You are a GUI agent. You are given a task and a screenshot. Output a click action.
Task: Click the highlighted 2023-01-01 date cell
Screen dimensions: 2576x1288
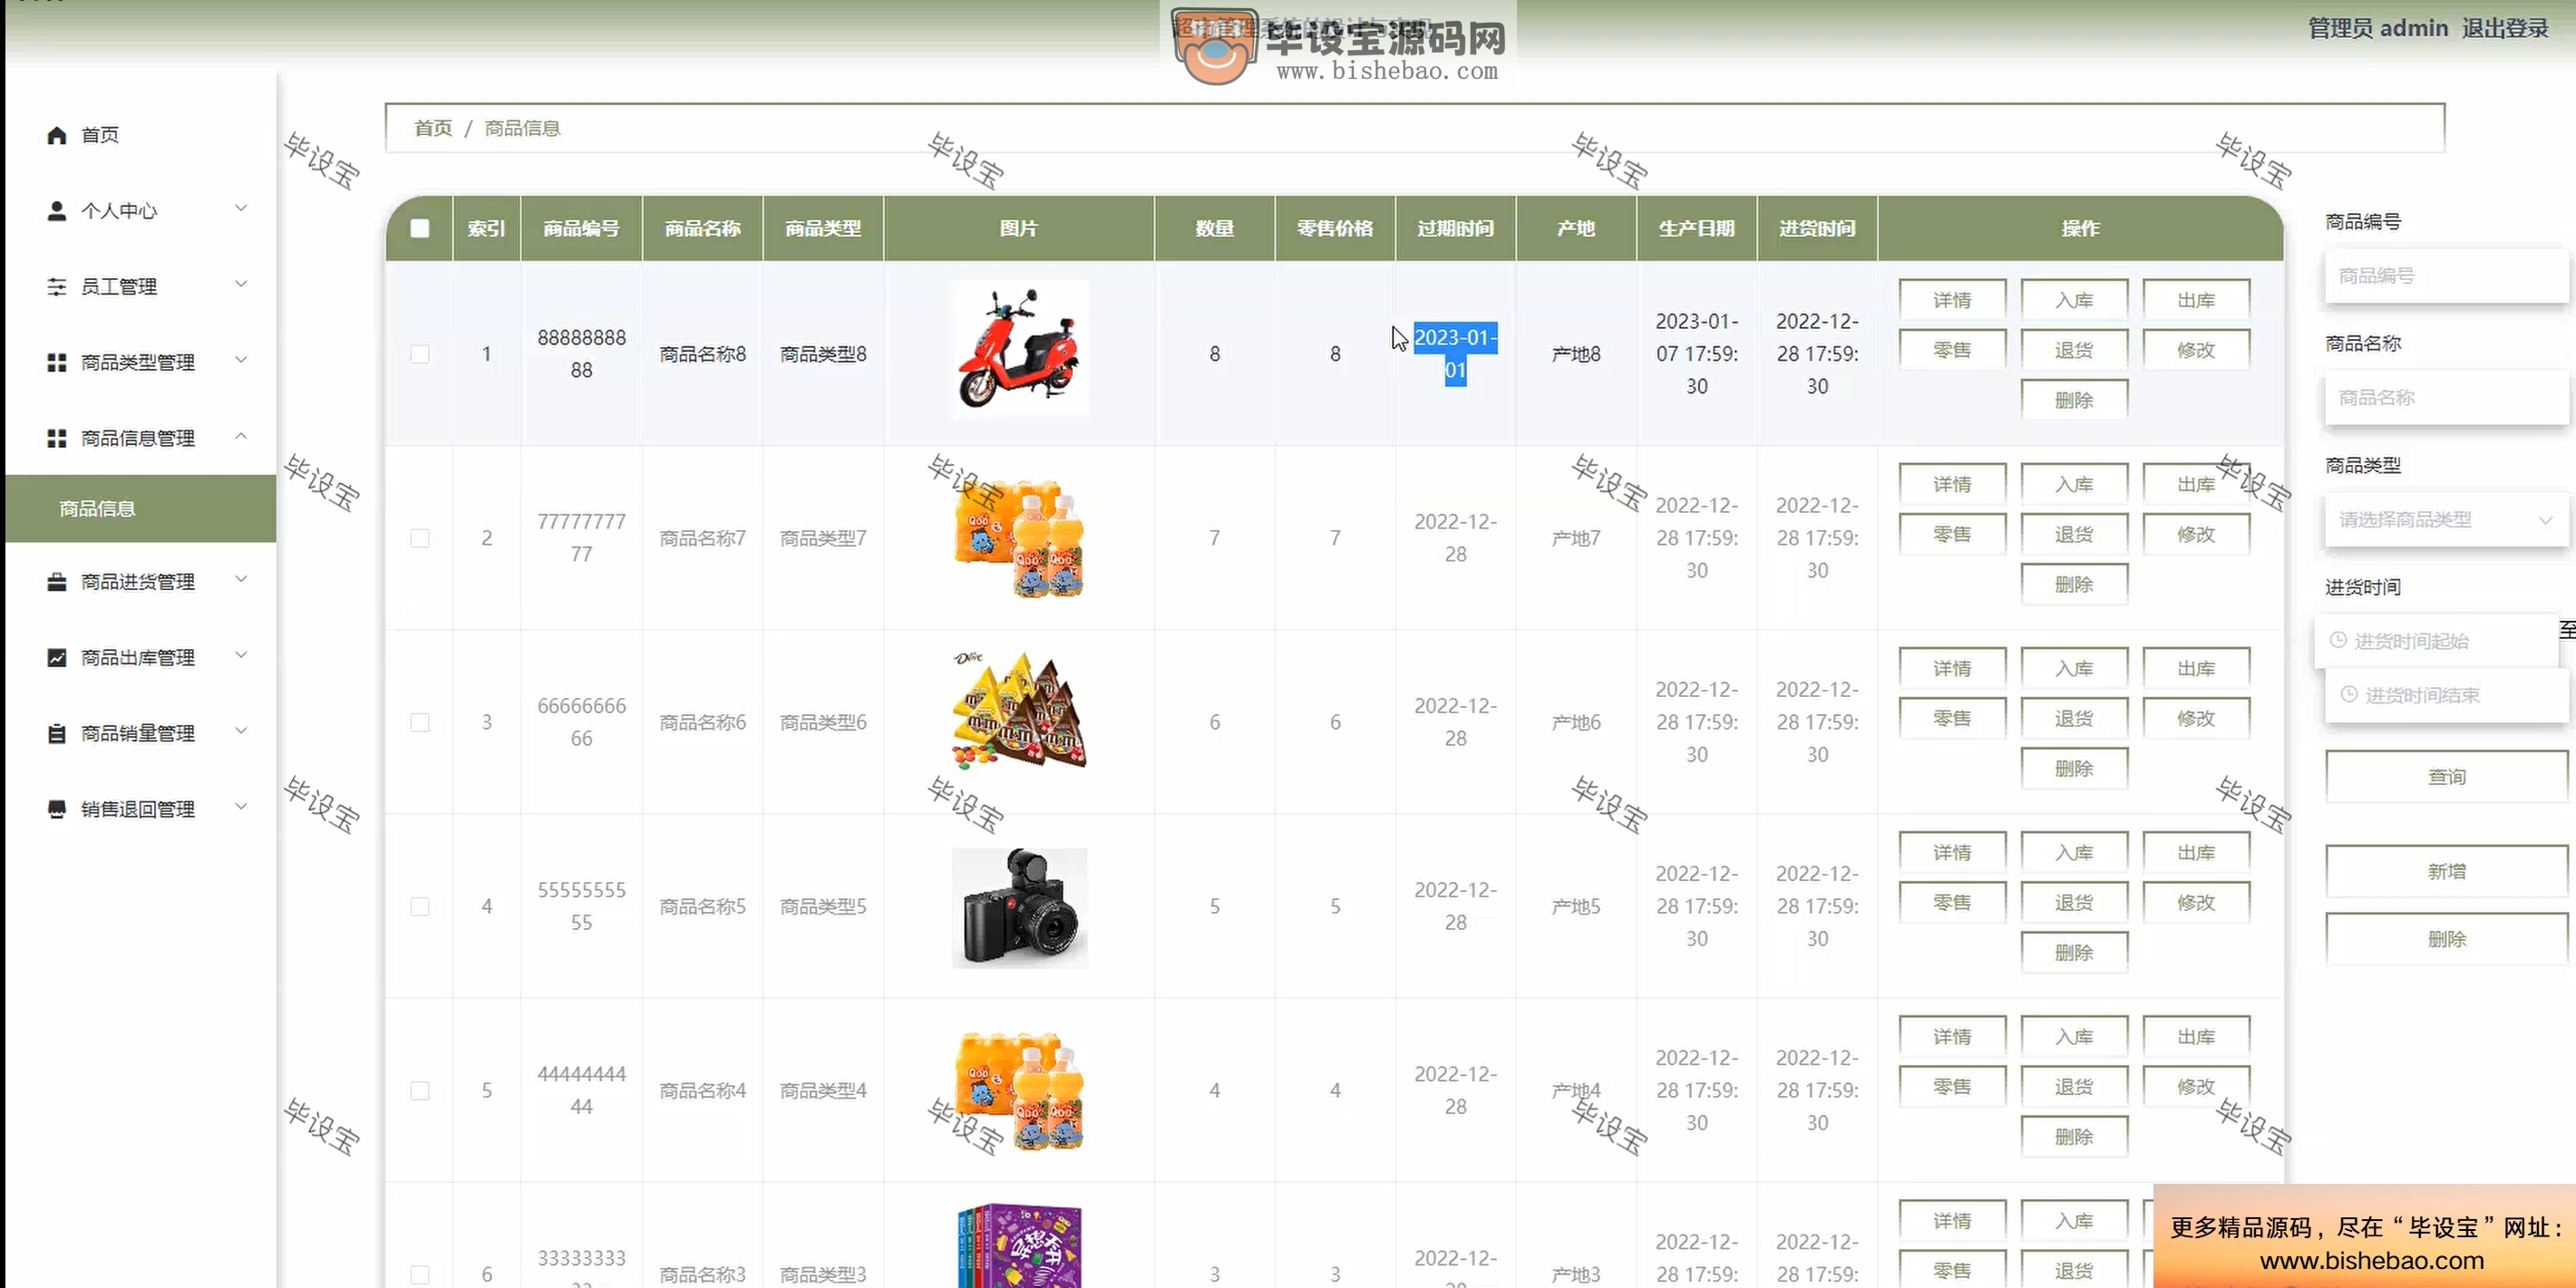tap(1455, 354)
